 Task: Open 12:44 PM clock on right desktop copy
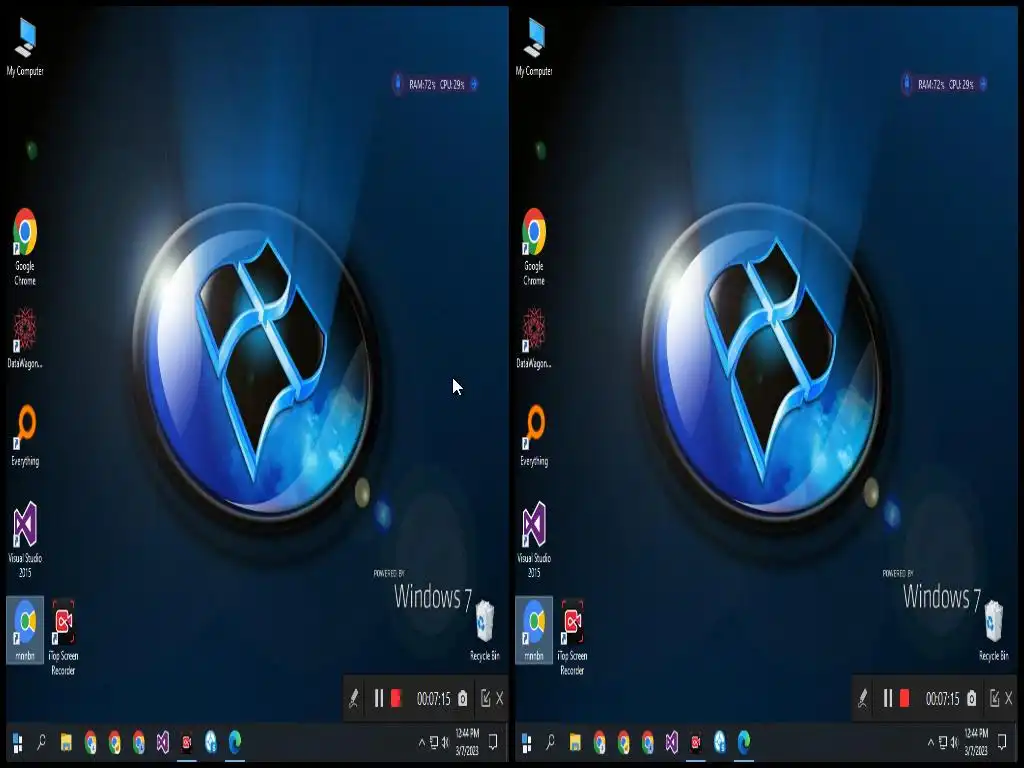[976, 743]
